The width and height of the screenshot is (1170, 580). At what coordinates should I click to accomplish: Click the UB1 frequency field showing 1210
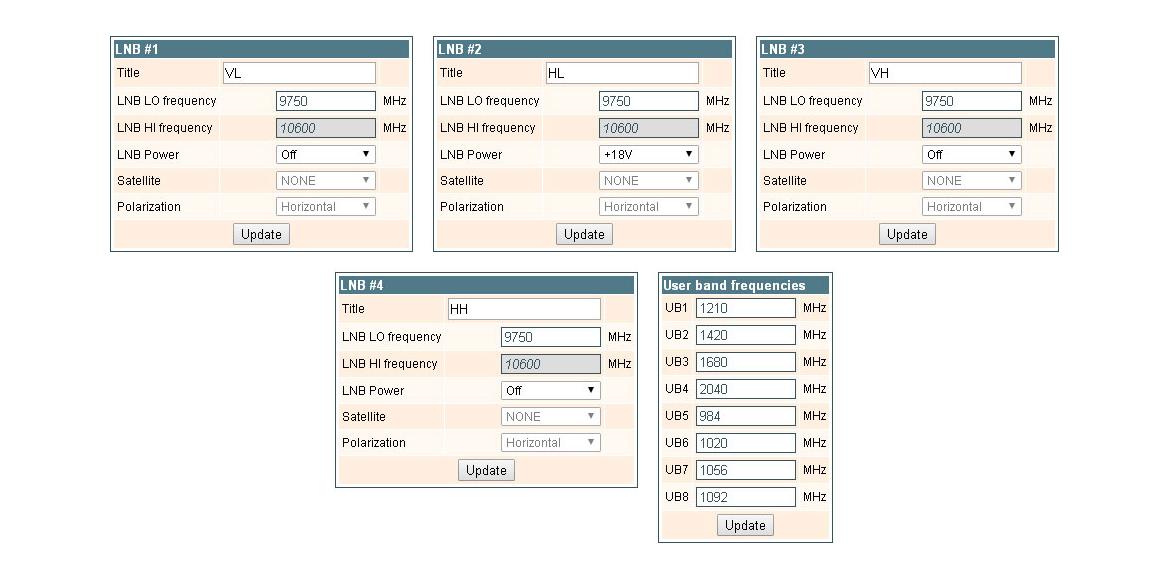(745, 307)
